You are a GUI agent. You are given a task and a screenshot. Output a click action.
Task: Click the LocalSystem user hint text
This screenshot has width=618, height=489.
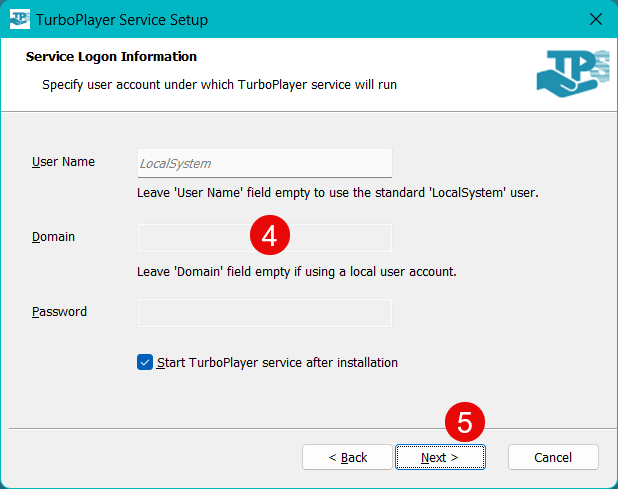(x=338, y=192)
